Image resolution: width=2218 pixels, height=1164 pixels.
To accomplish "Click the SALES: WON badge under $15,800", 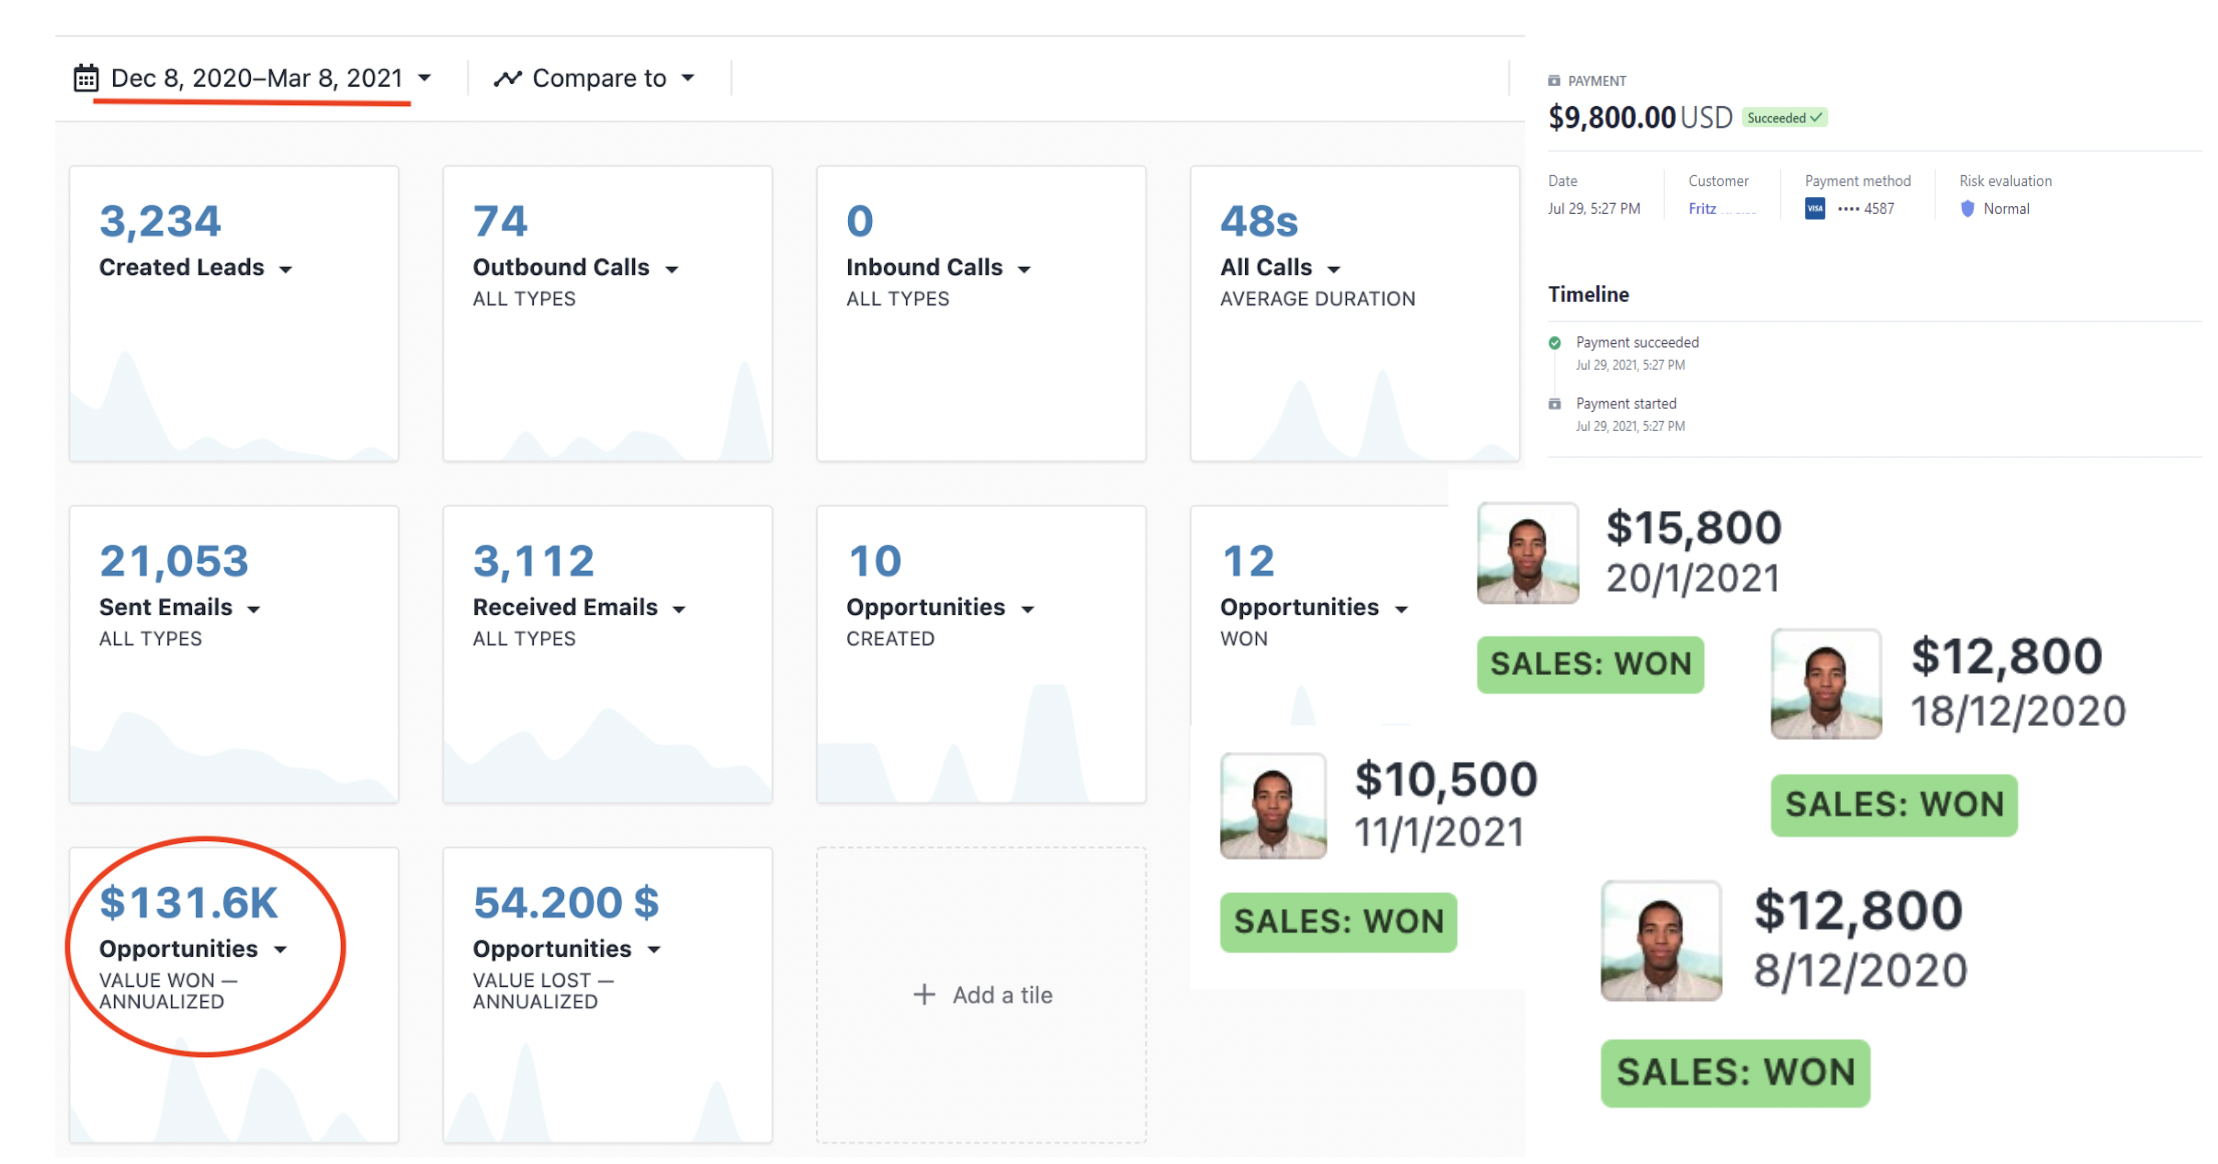I will [1590, 664].
